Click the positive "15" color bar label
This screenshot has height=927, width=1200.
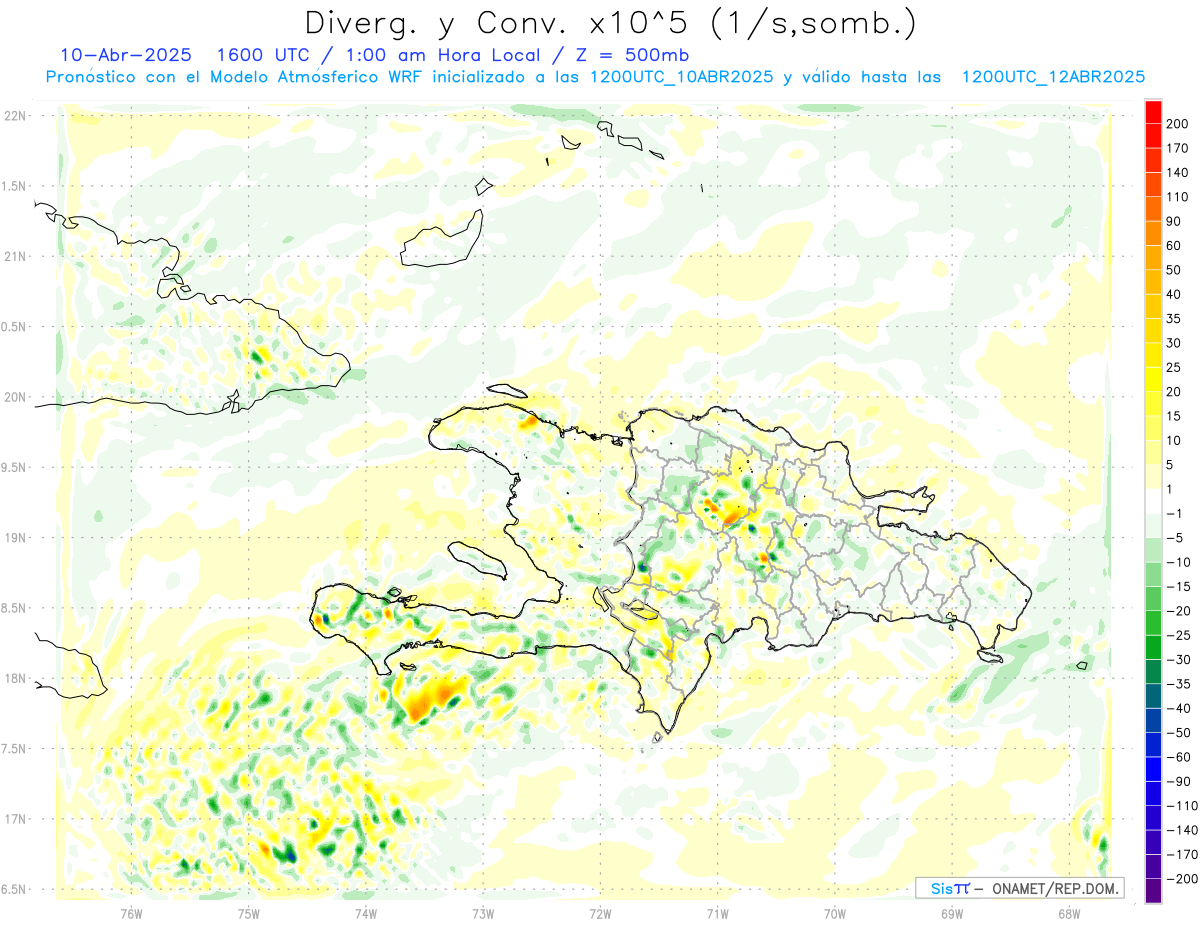[x=1174, y=416]
